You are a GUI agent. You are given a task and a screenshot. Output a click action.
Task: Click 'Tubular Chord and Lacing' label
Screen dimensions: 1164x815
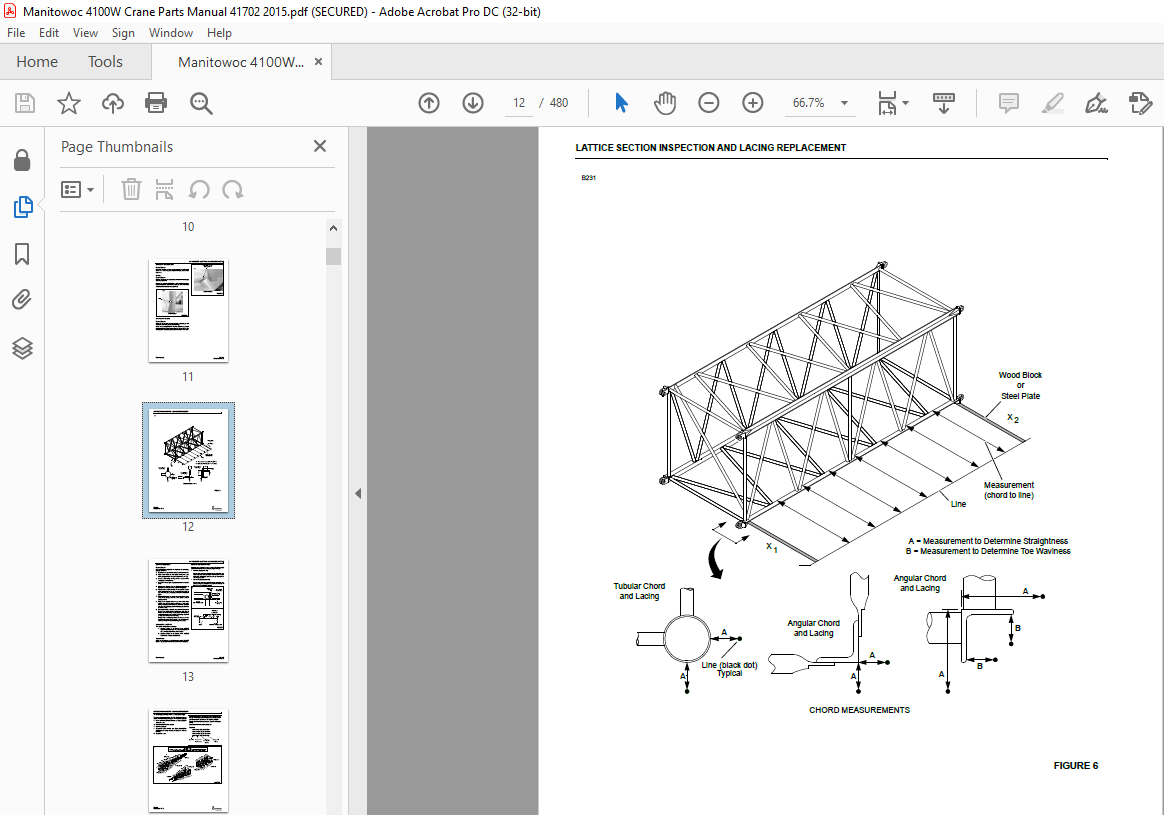tap(639, 591)
